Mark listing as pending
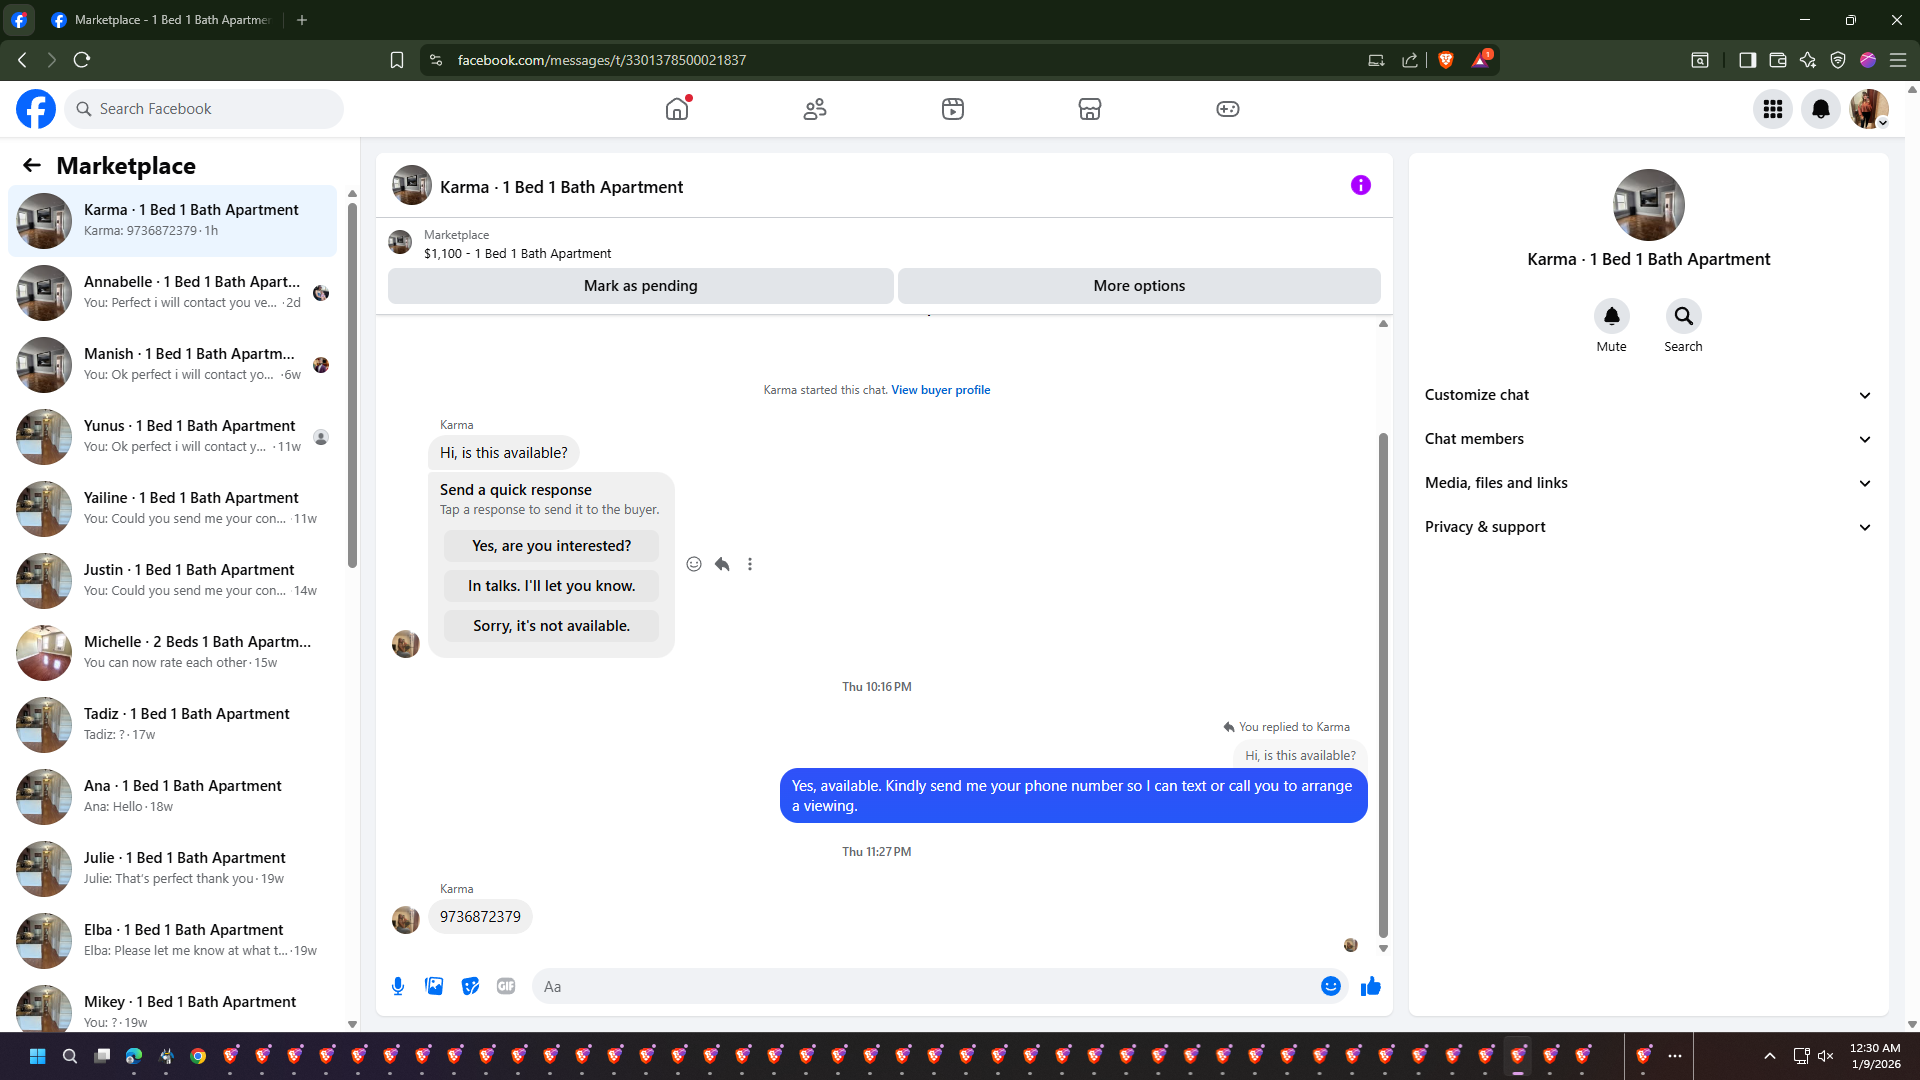This screenshot has width=1920, height=1080. [641, 286]
